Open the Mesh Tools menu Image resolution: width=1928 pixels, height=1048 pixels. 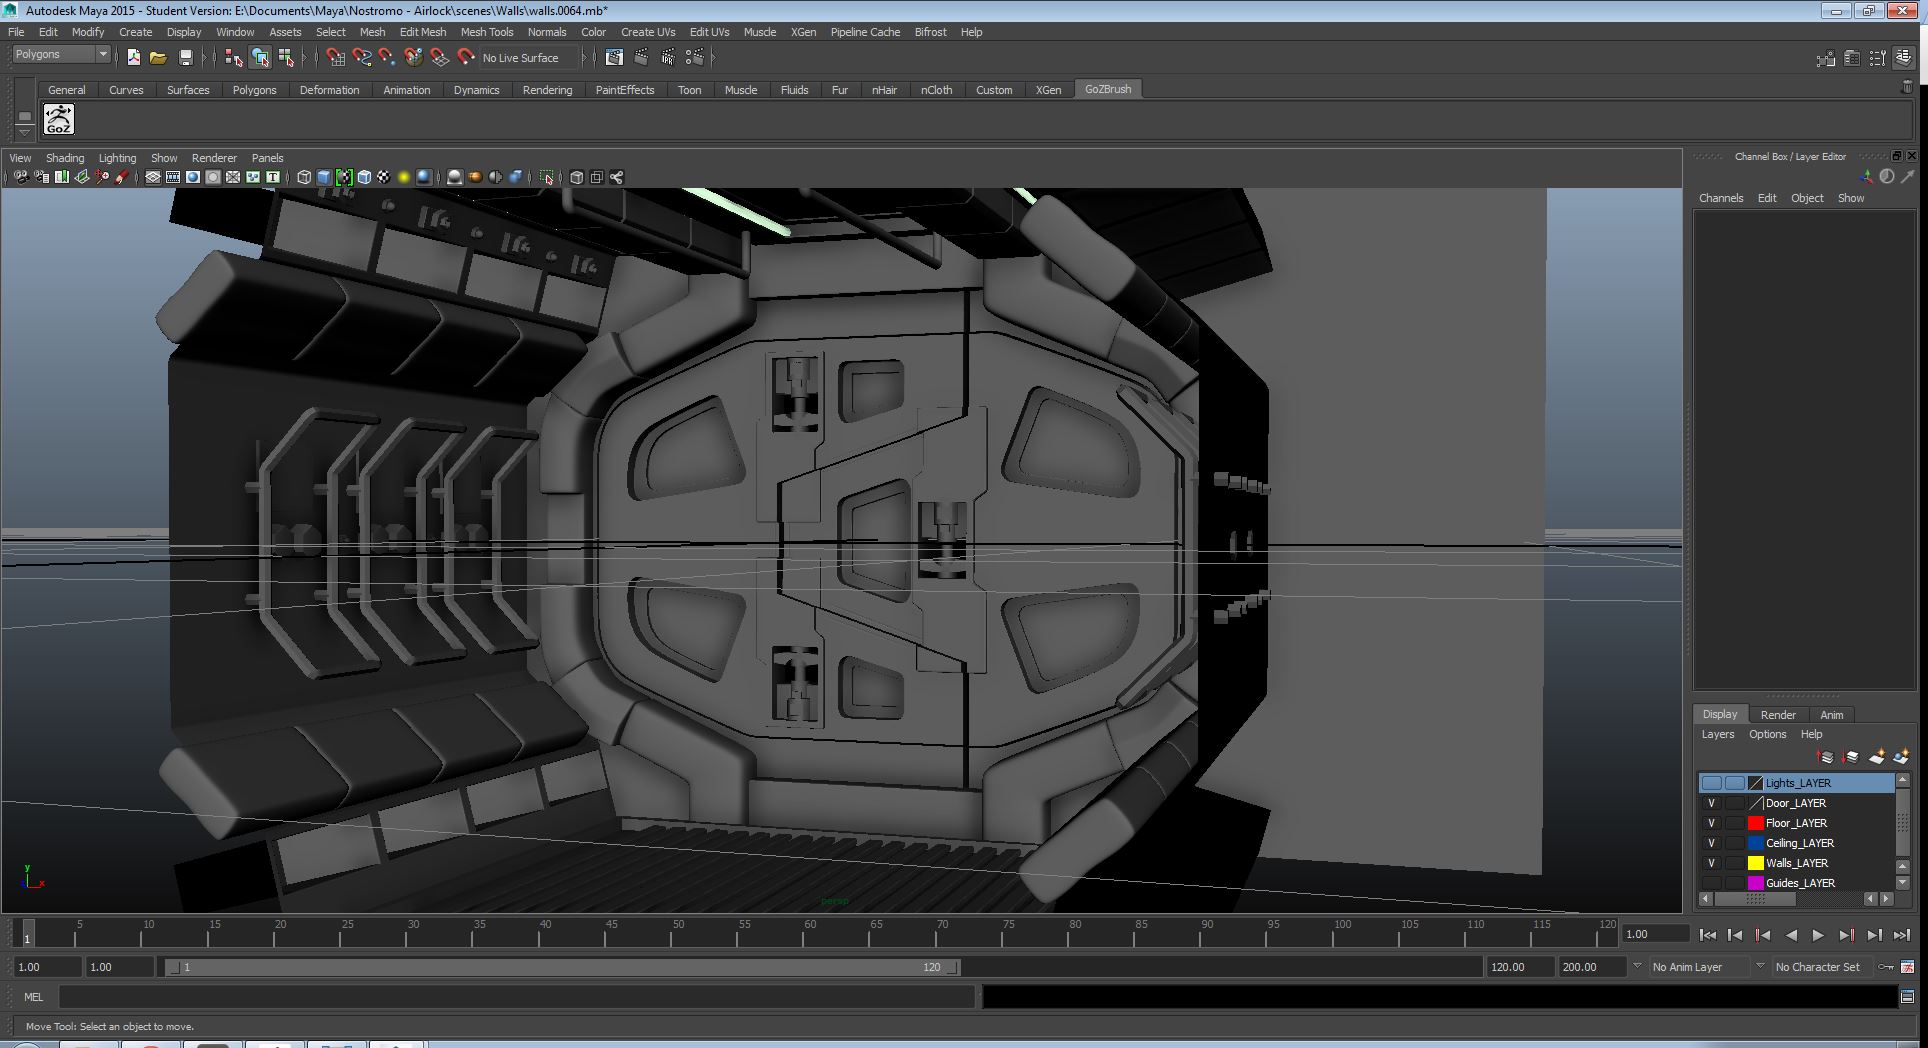click(487, 32)
